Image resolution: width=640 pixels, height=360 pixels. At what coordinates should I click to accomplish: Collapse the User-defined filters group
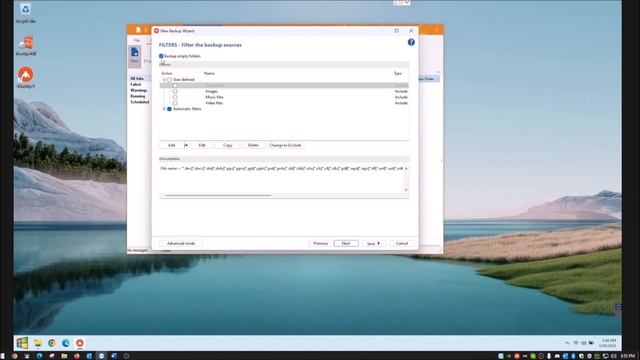pos(164,80)
